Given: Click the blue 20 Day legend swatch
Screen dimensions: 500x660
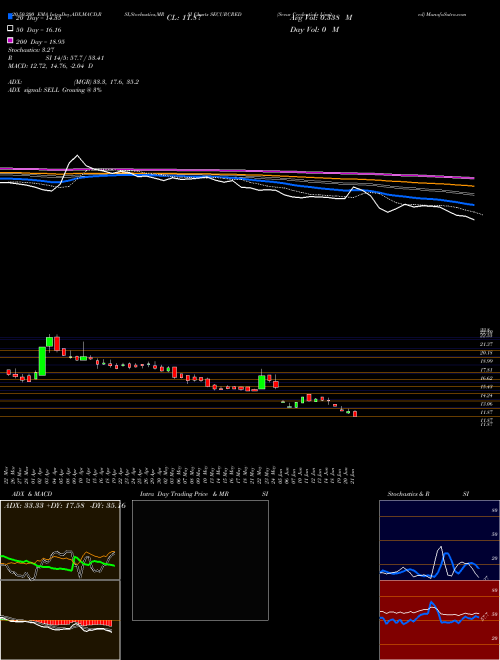Looking at the screenshot, I should pos(11,17).
